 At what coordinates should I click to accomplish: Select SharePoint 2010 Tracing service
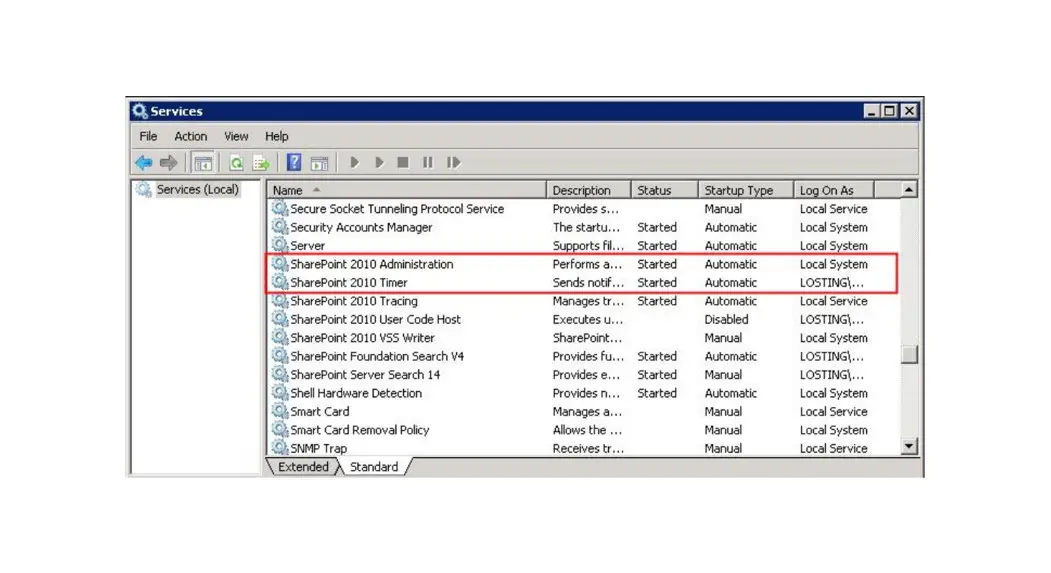353,301
